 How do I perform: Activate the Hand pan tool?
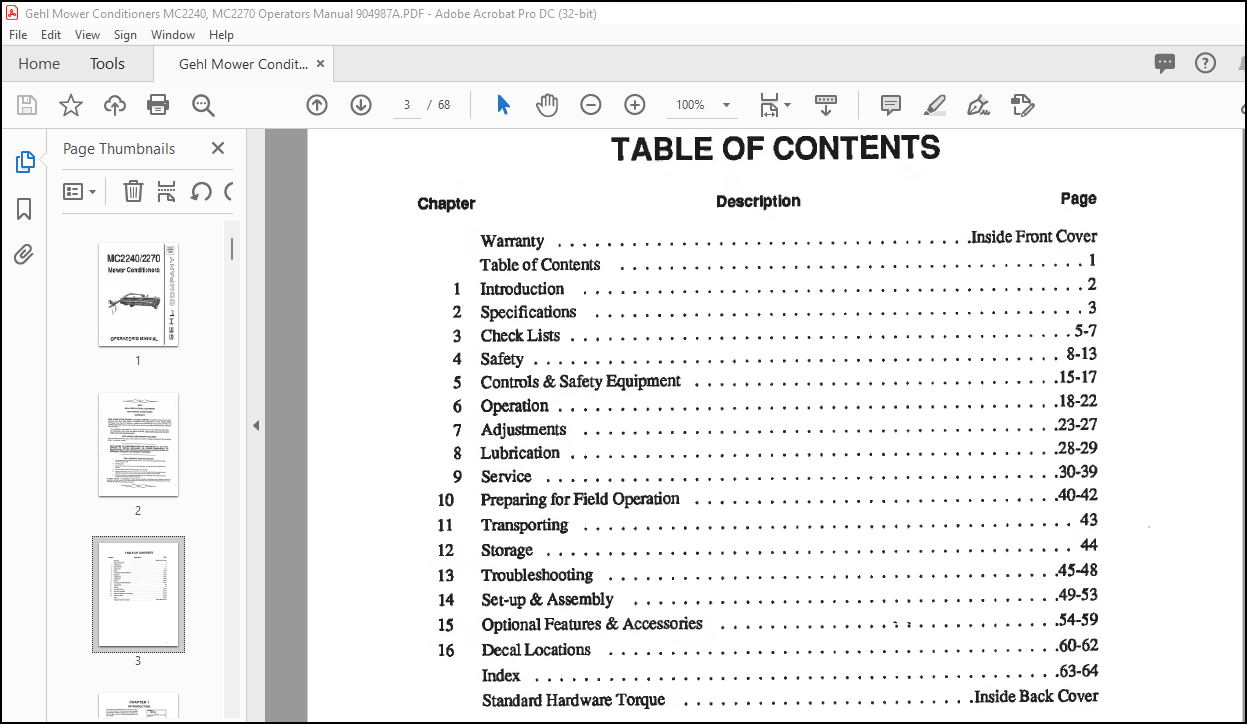[547, 105]
